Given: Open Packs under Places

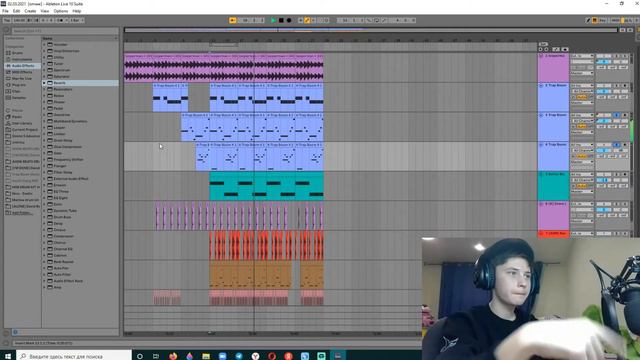Looking at the screenshot, I should (x=17, y=117).
